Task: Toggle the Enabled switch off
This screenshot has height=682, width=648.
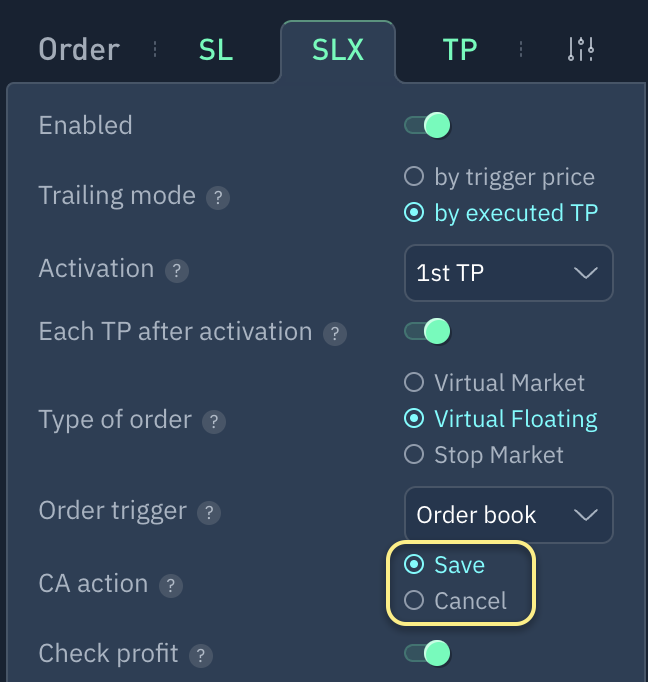Action: (427, 126)
